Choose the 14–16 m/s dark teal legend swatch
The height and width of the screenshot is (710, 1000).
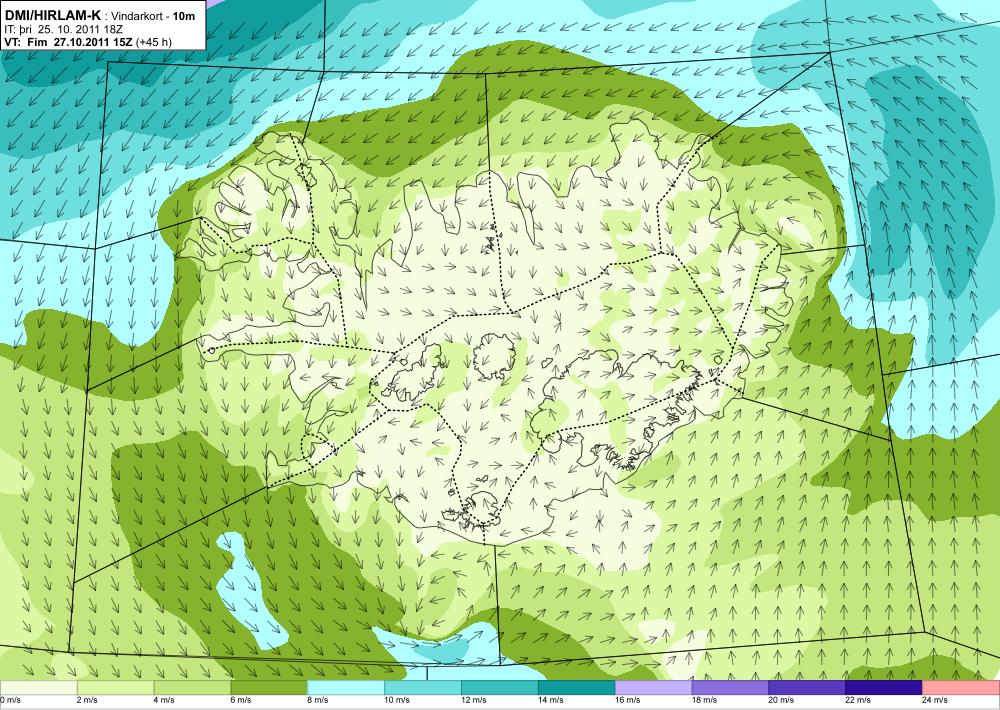pyautogui.click(x=577, y=688)
